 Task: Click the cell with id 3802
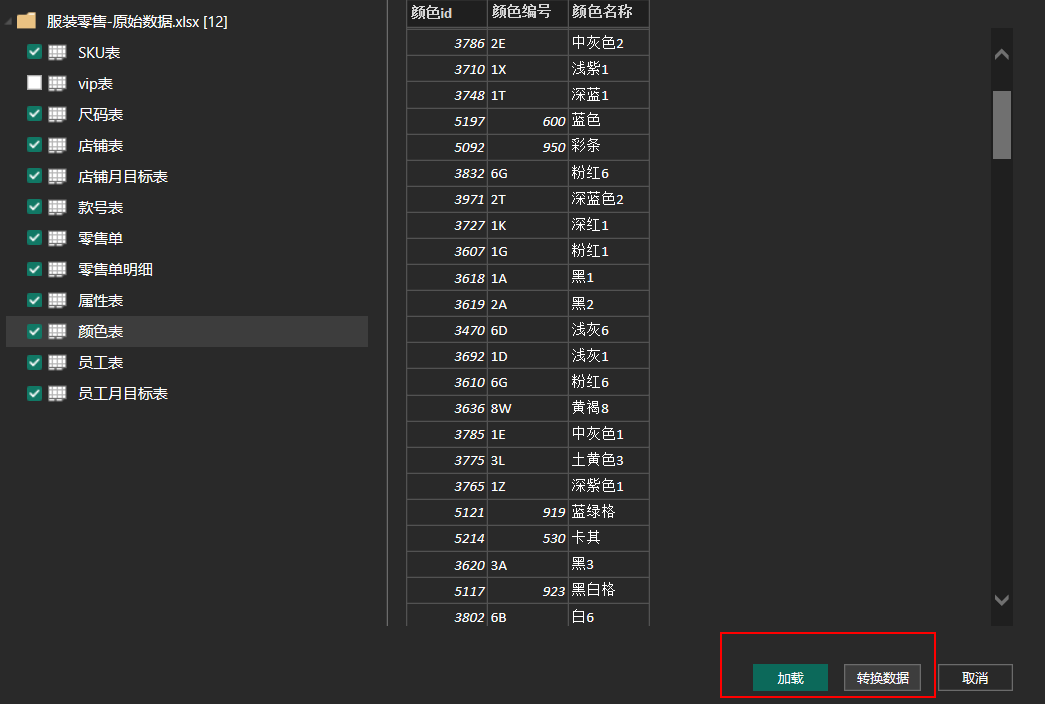(x=447, y=616)
